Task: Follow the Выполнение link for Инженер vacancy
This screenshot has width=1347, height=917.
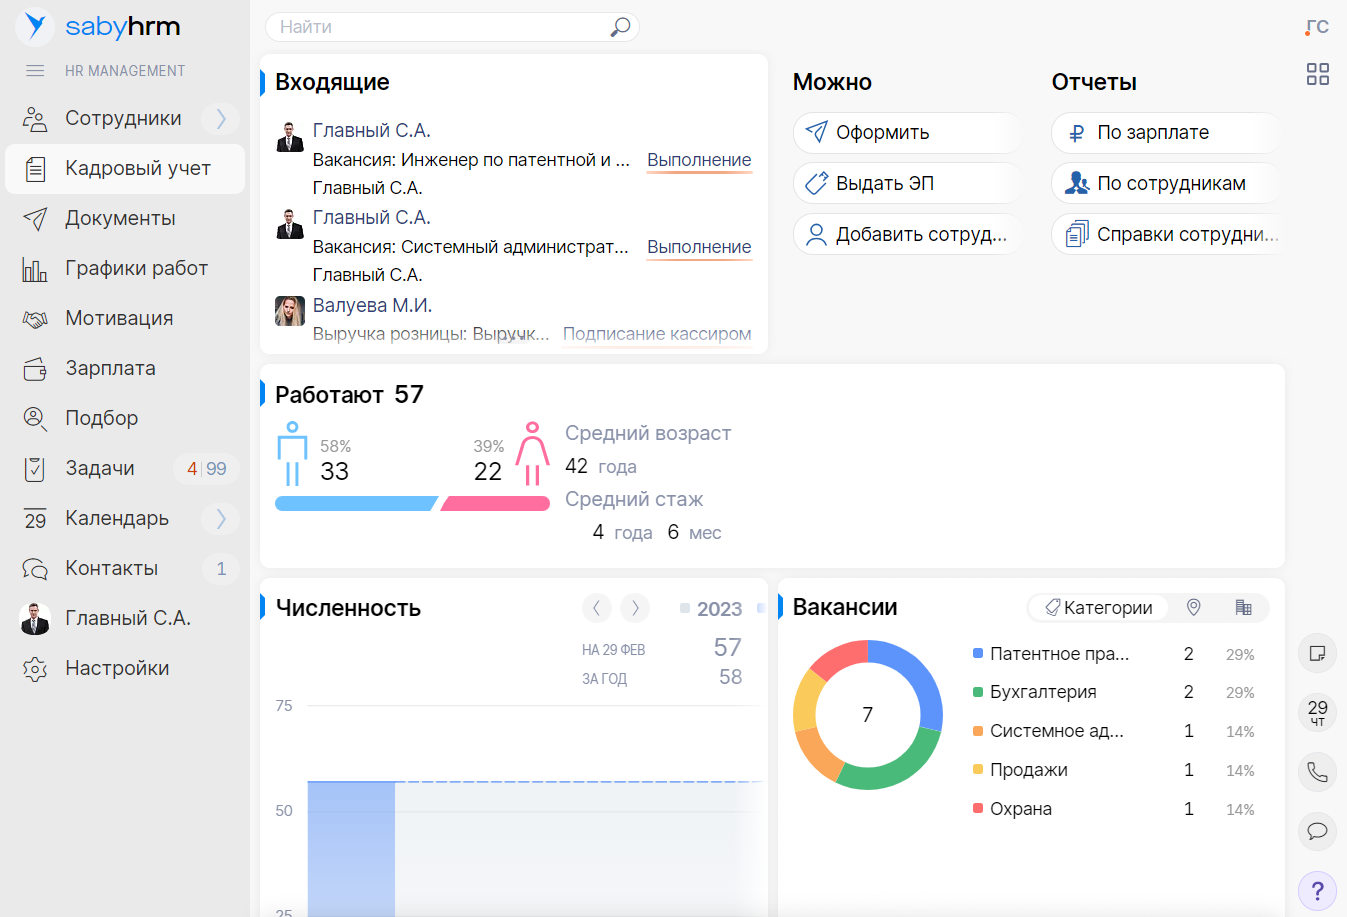Action: click(x=699, y=160)
